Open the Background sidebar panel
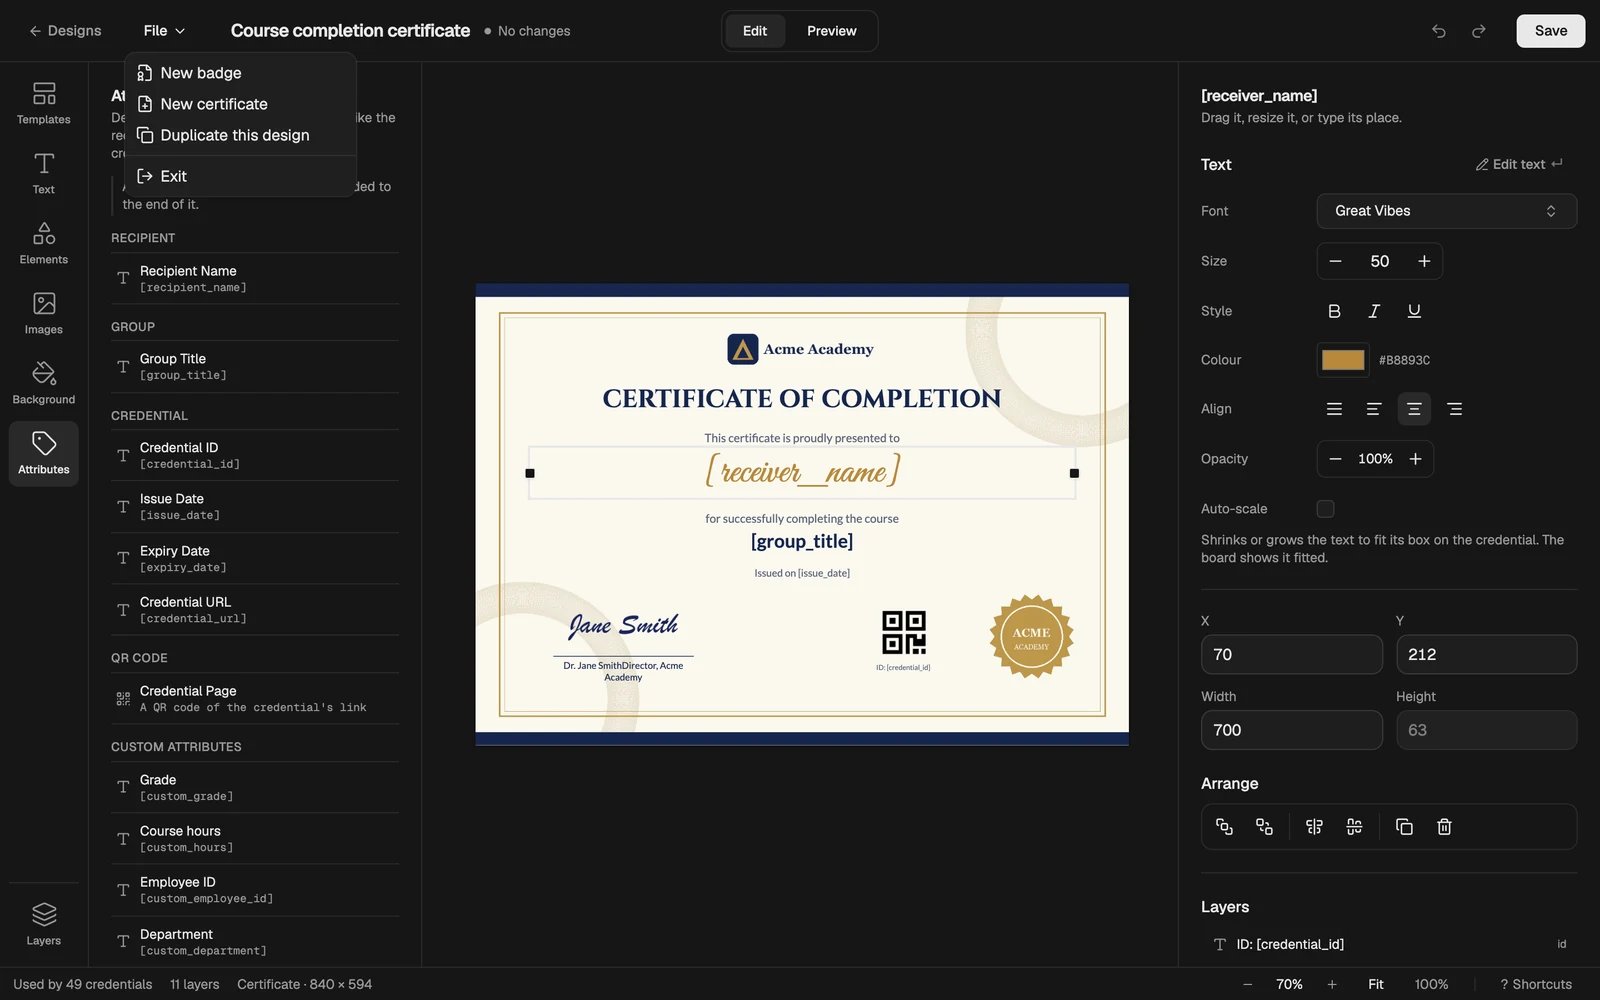The width and height of the screenshot is (1600, 1000). click(44, 383)
